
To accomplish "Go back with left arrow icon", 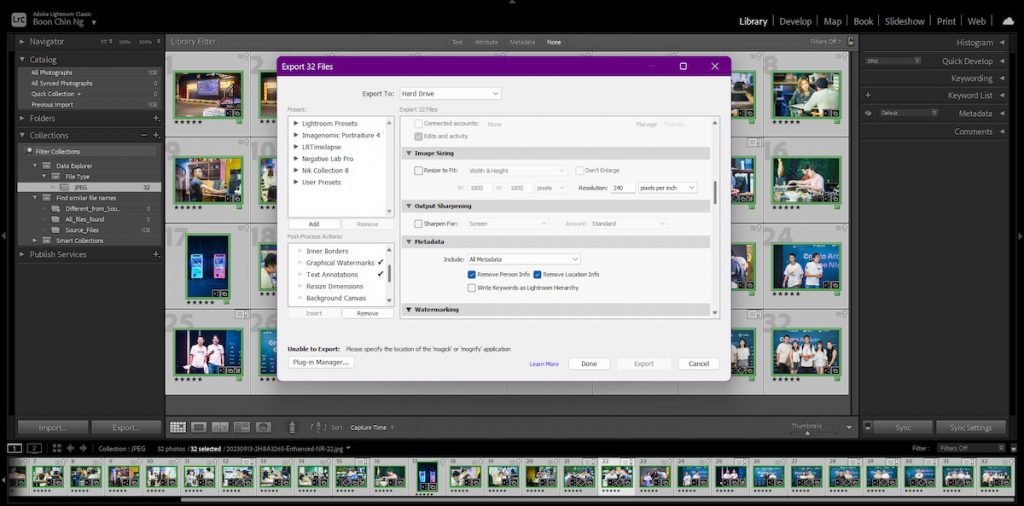I will click(x=71, y=448).
